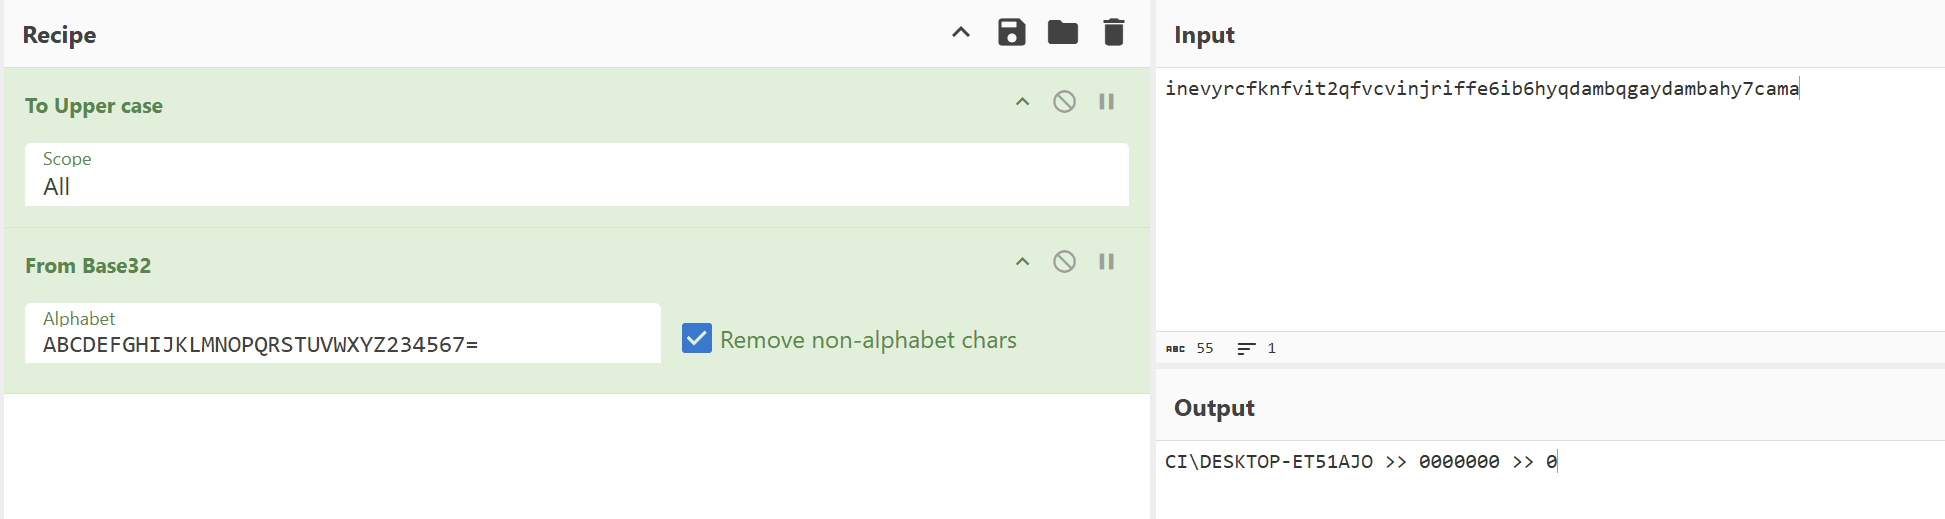Clear the recipe with trash icon
Viewport: 1945px width, 519px height.
(x=1113, y=33)
